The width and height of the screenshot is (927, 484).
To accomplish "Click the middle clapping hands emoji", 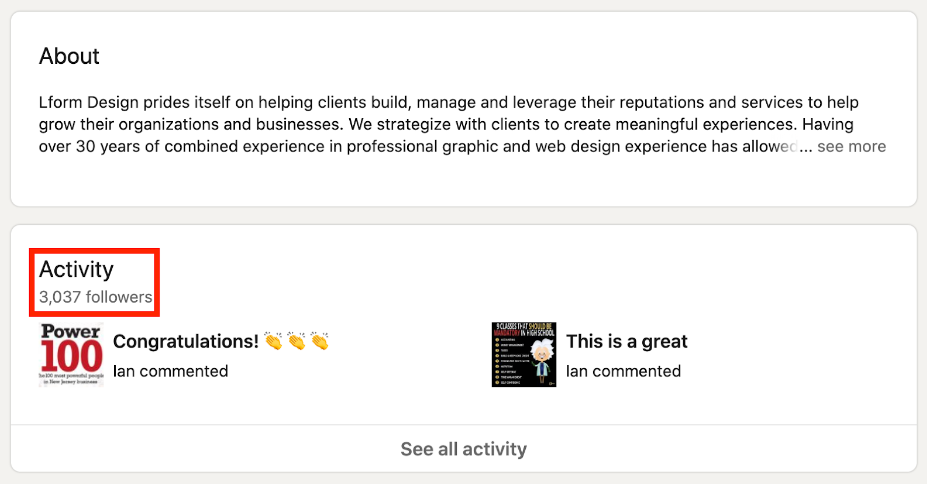I will point(297,342).
